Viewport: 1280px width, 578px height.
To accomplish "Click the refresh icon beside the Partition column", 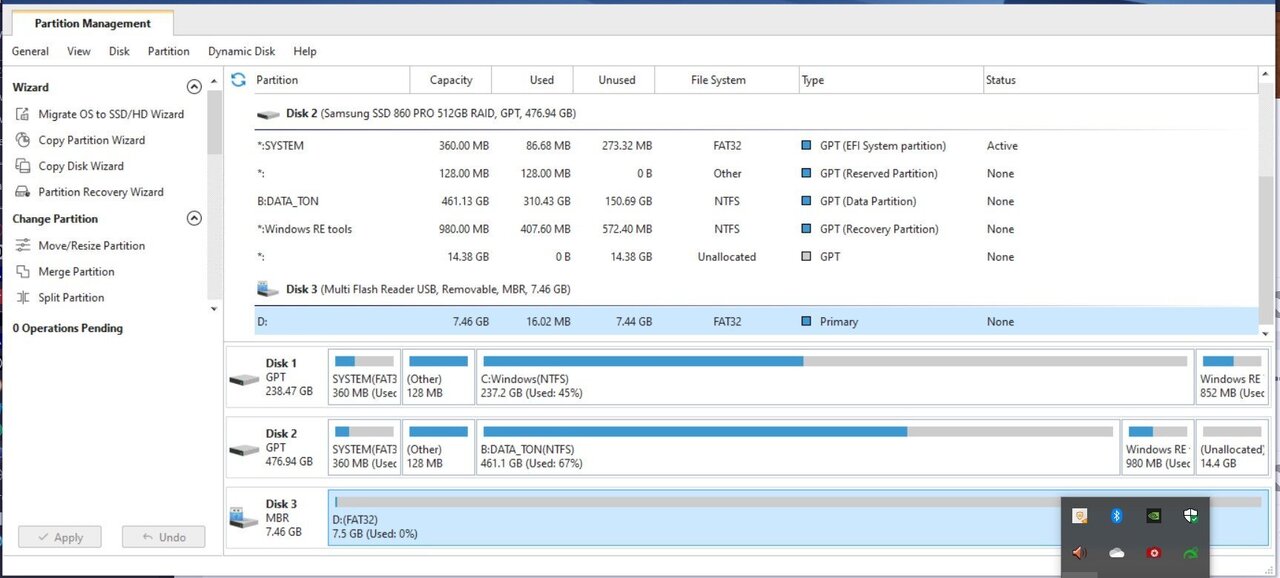I will pos(238,80).
